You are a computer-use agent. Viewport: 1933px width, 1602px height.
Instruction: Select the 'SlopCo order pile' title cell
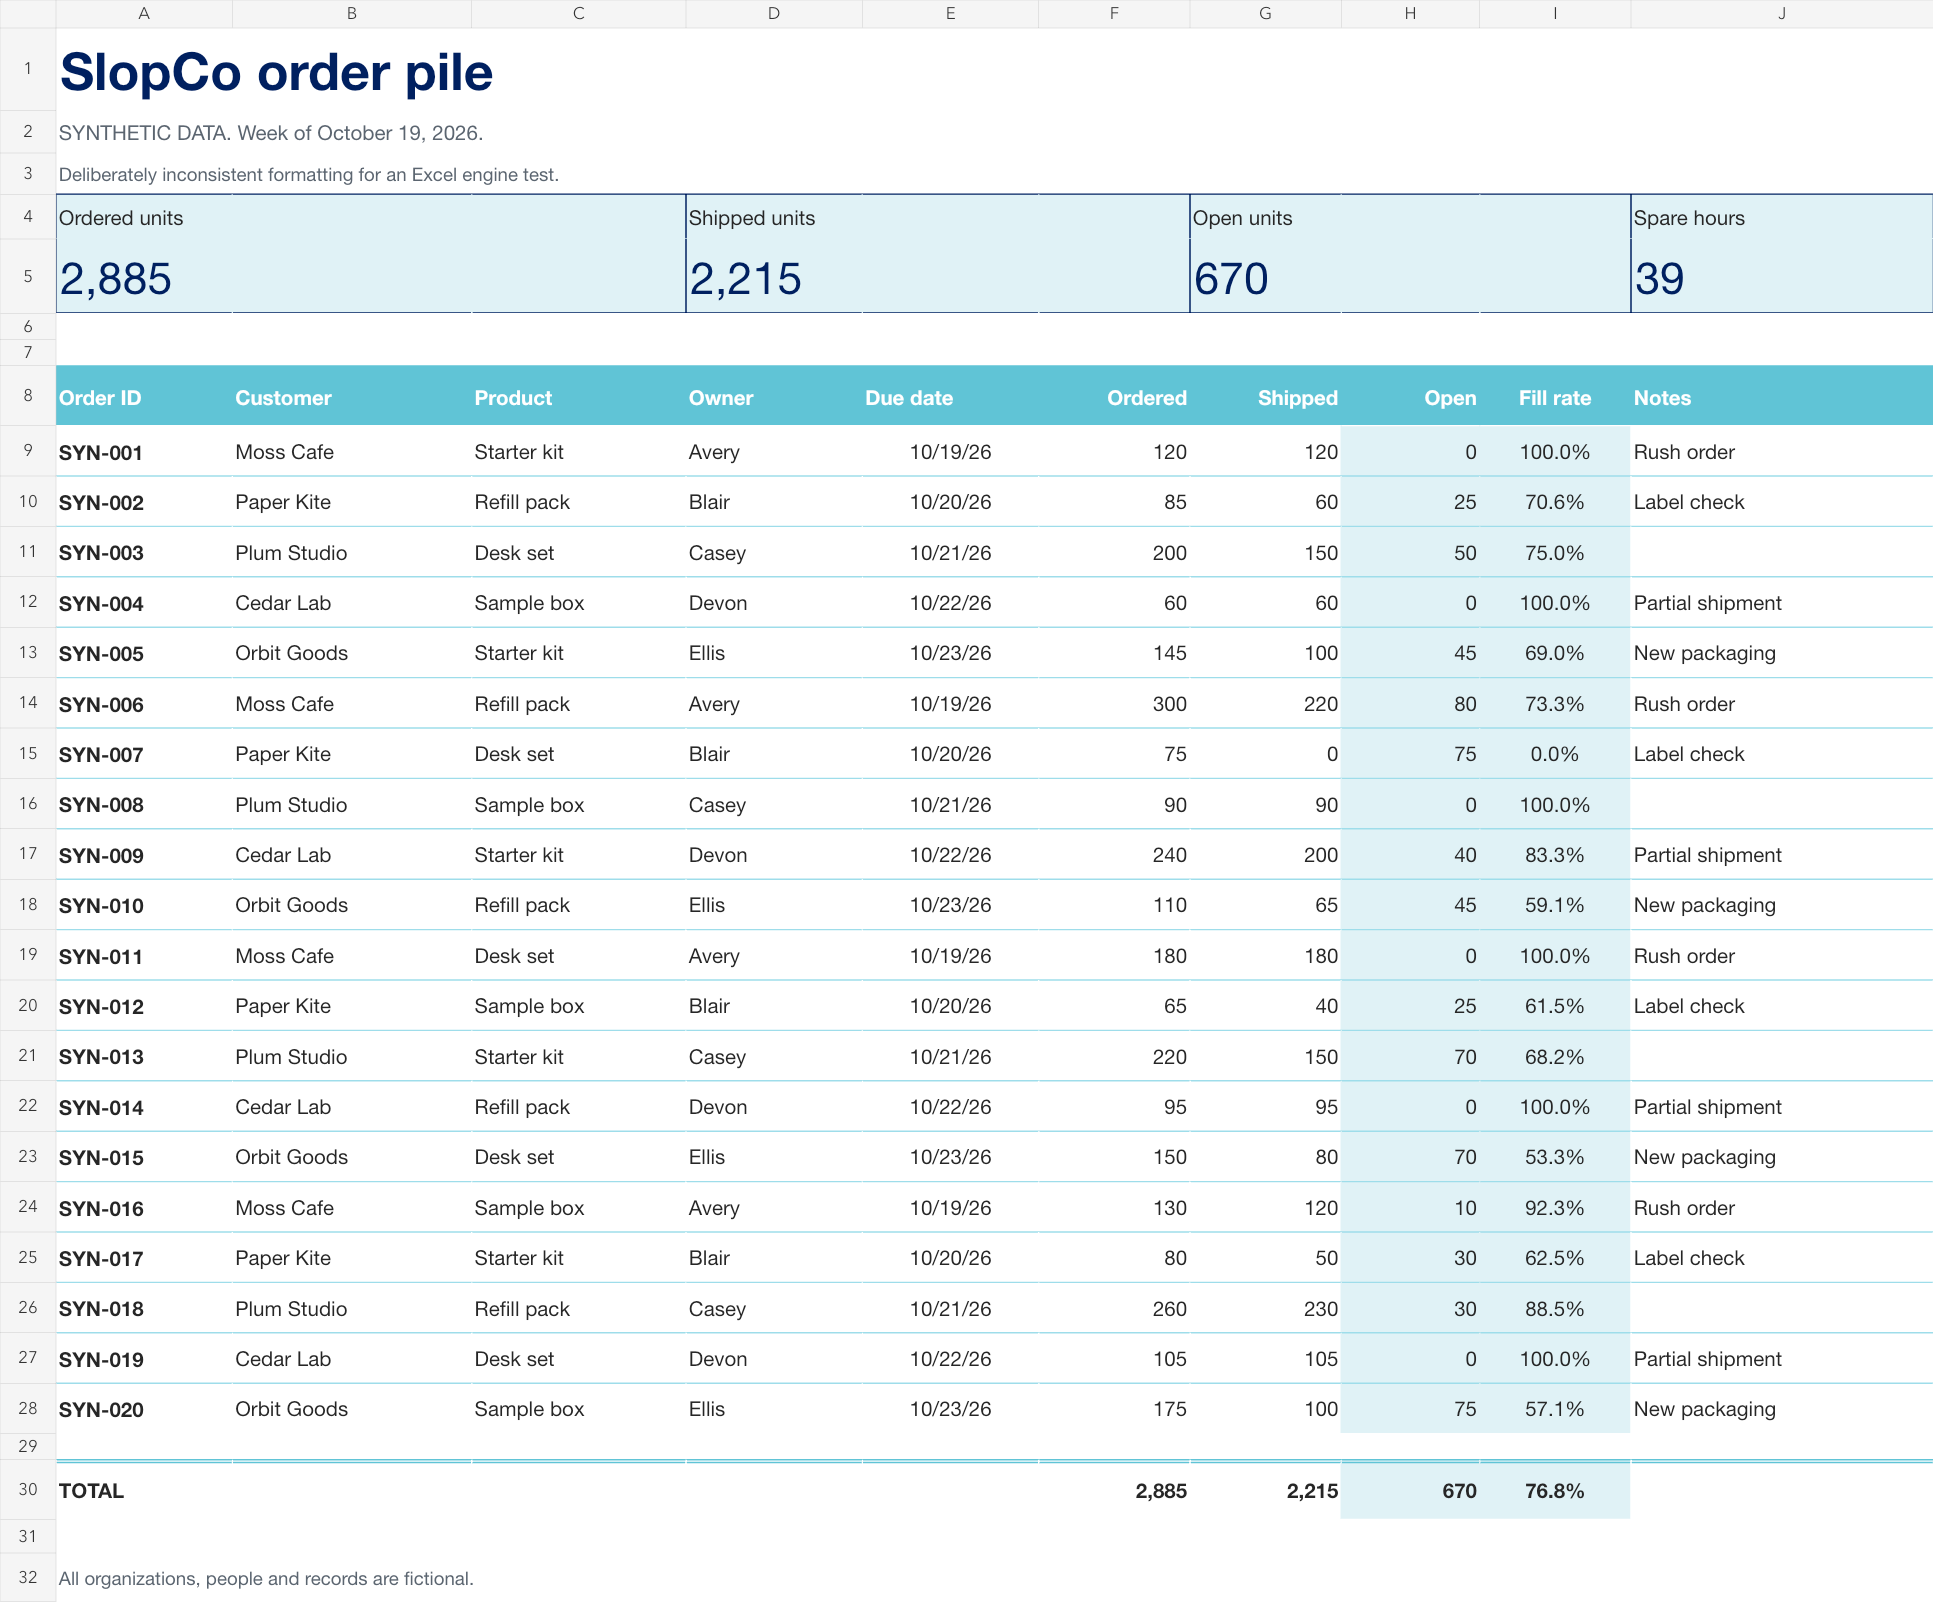(x=276, y=72)
